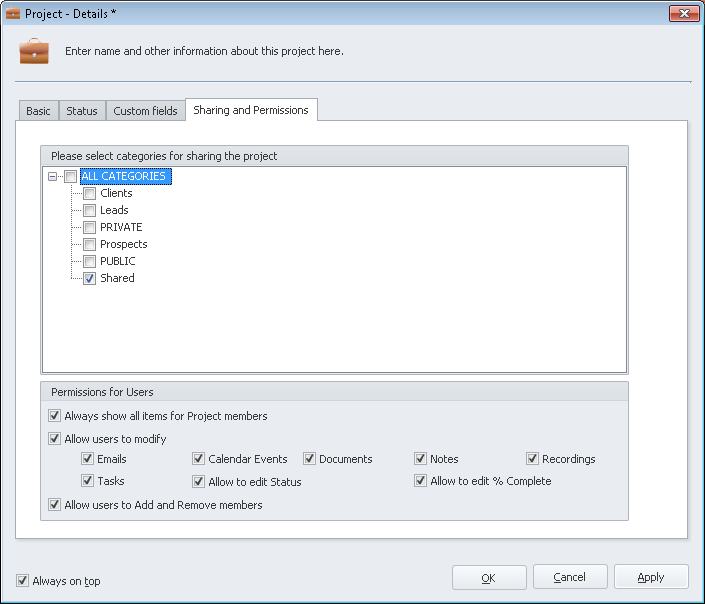Check the PRIVATE category box
Viewport: 705px width, 604px height.
[90, 228]
